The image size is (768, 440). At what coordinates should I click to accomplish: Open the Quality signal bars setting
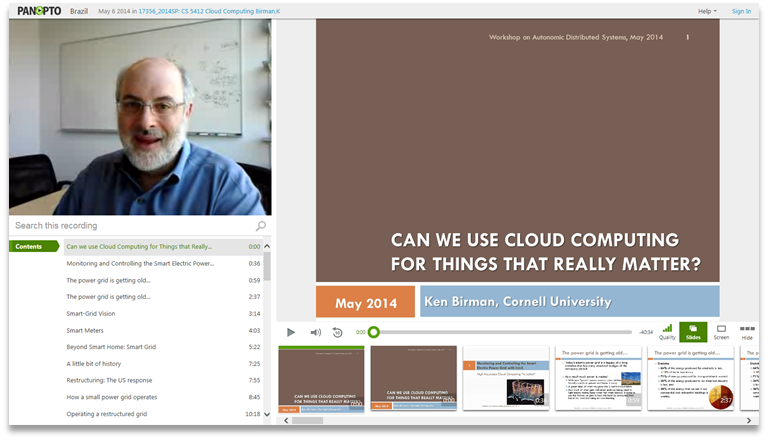pyautogui.click(x=667, y=332)
